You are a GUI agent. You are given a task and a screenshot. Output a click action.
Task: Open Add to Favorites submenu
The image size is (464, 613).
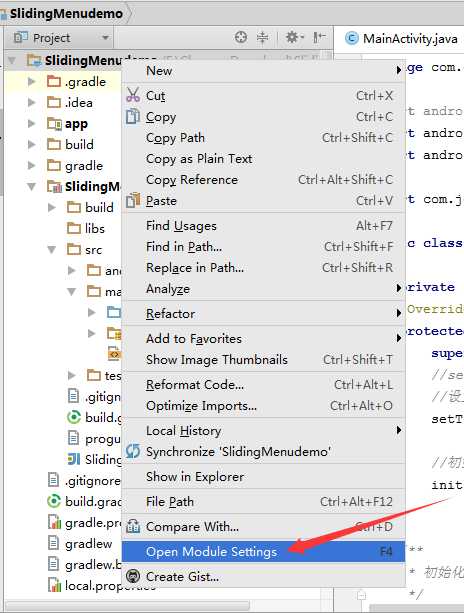click(263, 339)
